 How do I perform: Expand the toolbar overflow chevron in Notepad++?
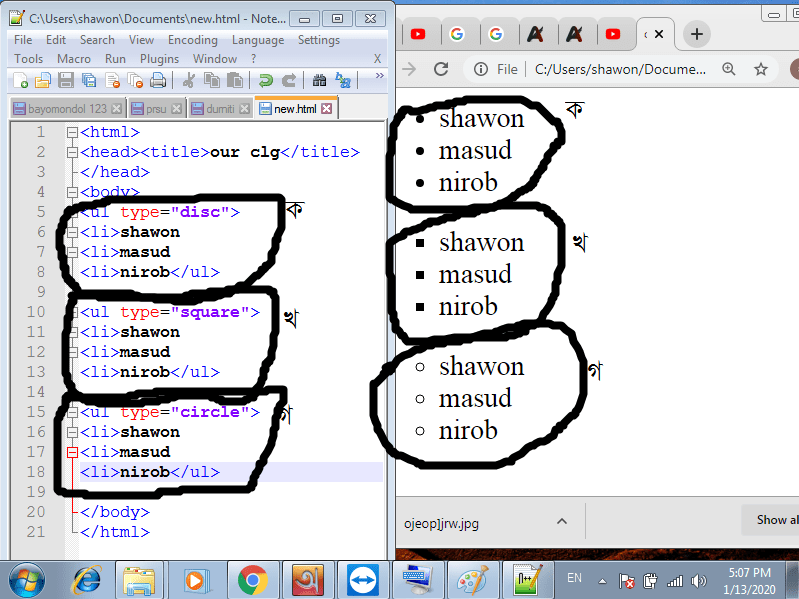coord(378,77)
